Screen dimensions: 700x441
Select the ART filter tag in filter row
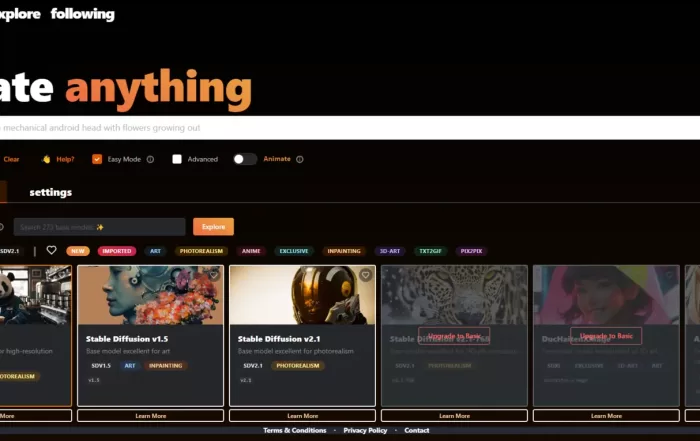[x=155, y=251]
